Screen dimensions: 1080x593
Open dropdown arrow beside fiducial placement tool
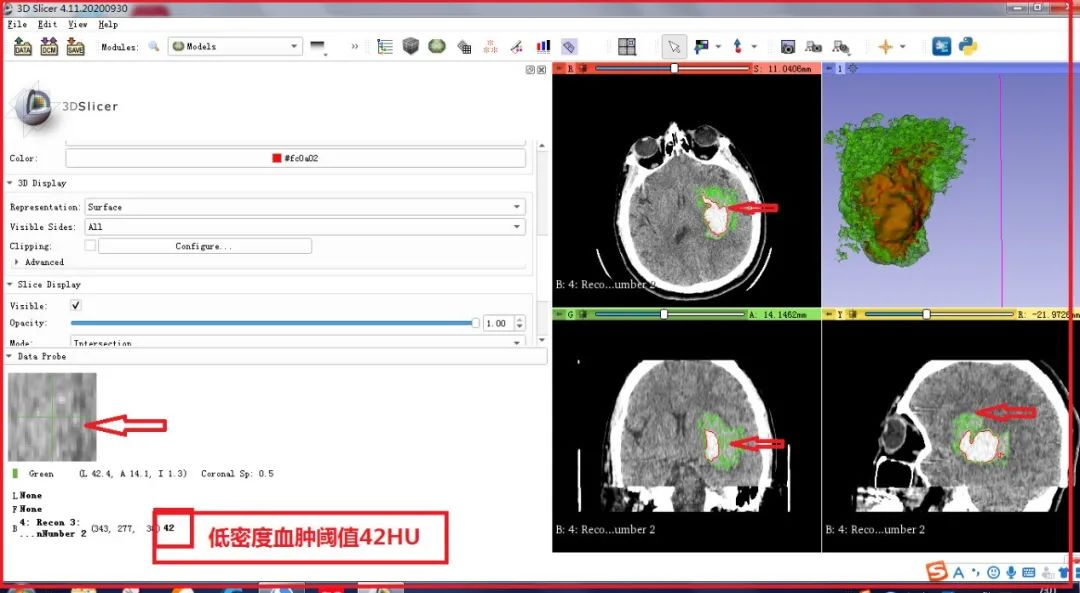coord(754,47)
